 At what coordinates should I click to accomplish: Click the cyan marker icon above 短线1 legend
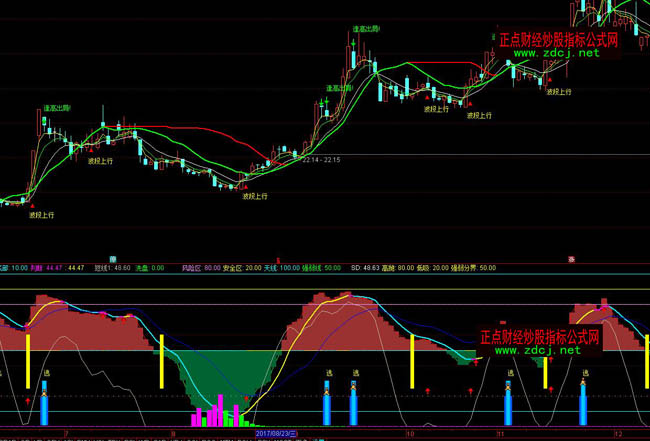coord(113,258)
